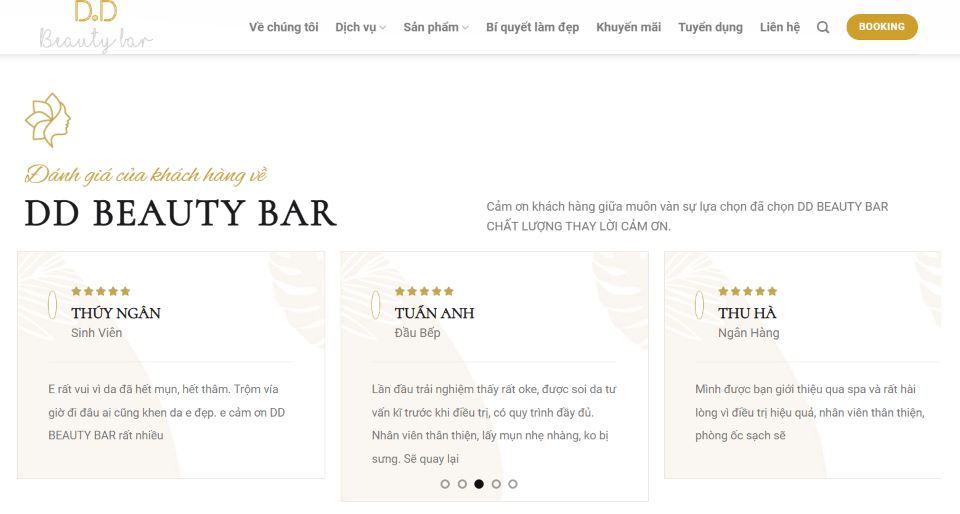The width and height of the screenshot is (960, 514).
Task: Select the active third carousel dot
Action: 479,484
